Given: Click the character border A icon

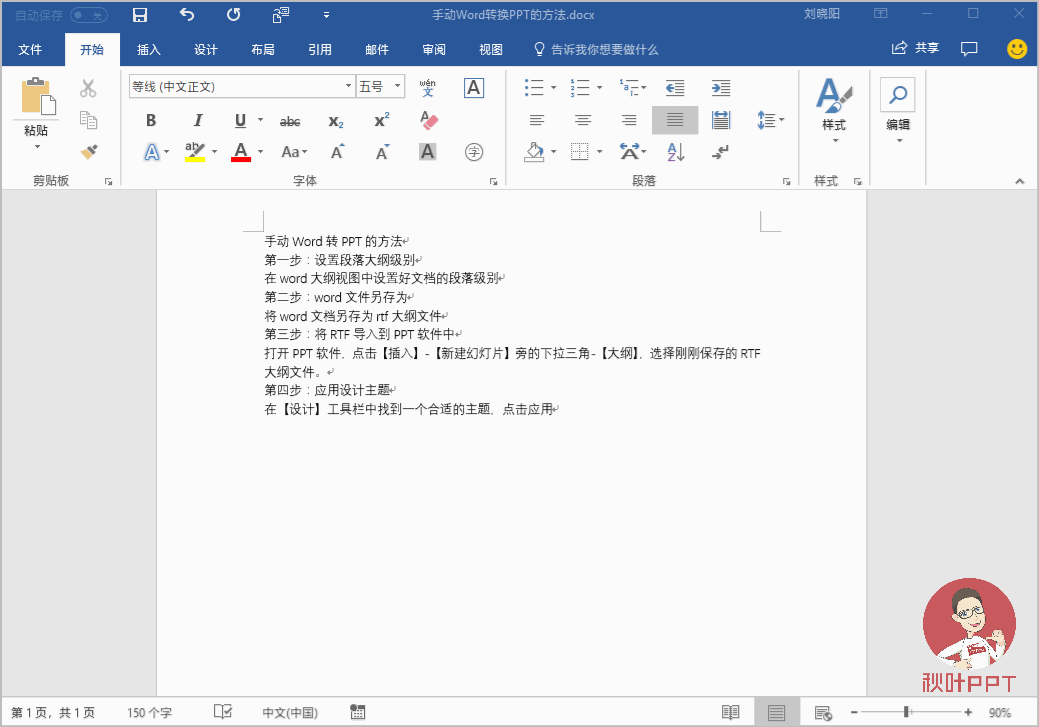Looking at the screenshot, I should pyautogui.click(x=473, y=87).
